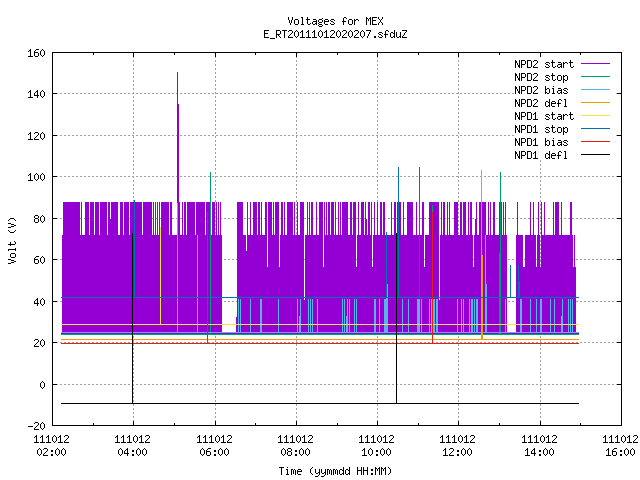Click the y-axis tick value 140
640x480 pixels.
(36, 94)
